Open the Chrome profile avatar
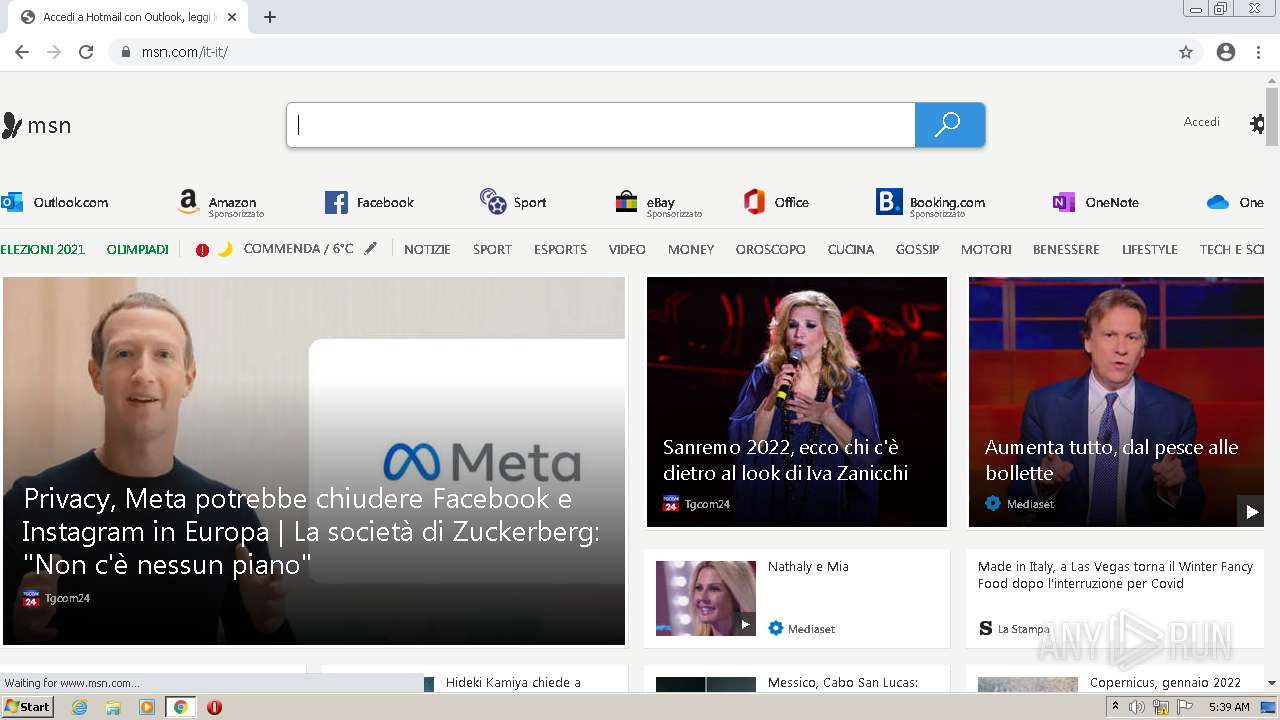Viewport: 1280px width, 720px height. coord(1226,52)
